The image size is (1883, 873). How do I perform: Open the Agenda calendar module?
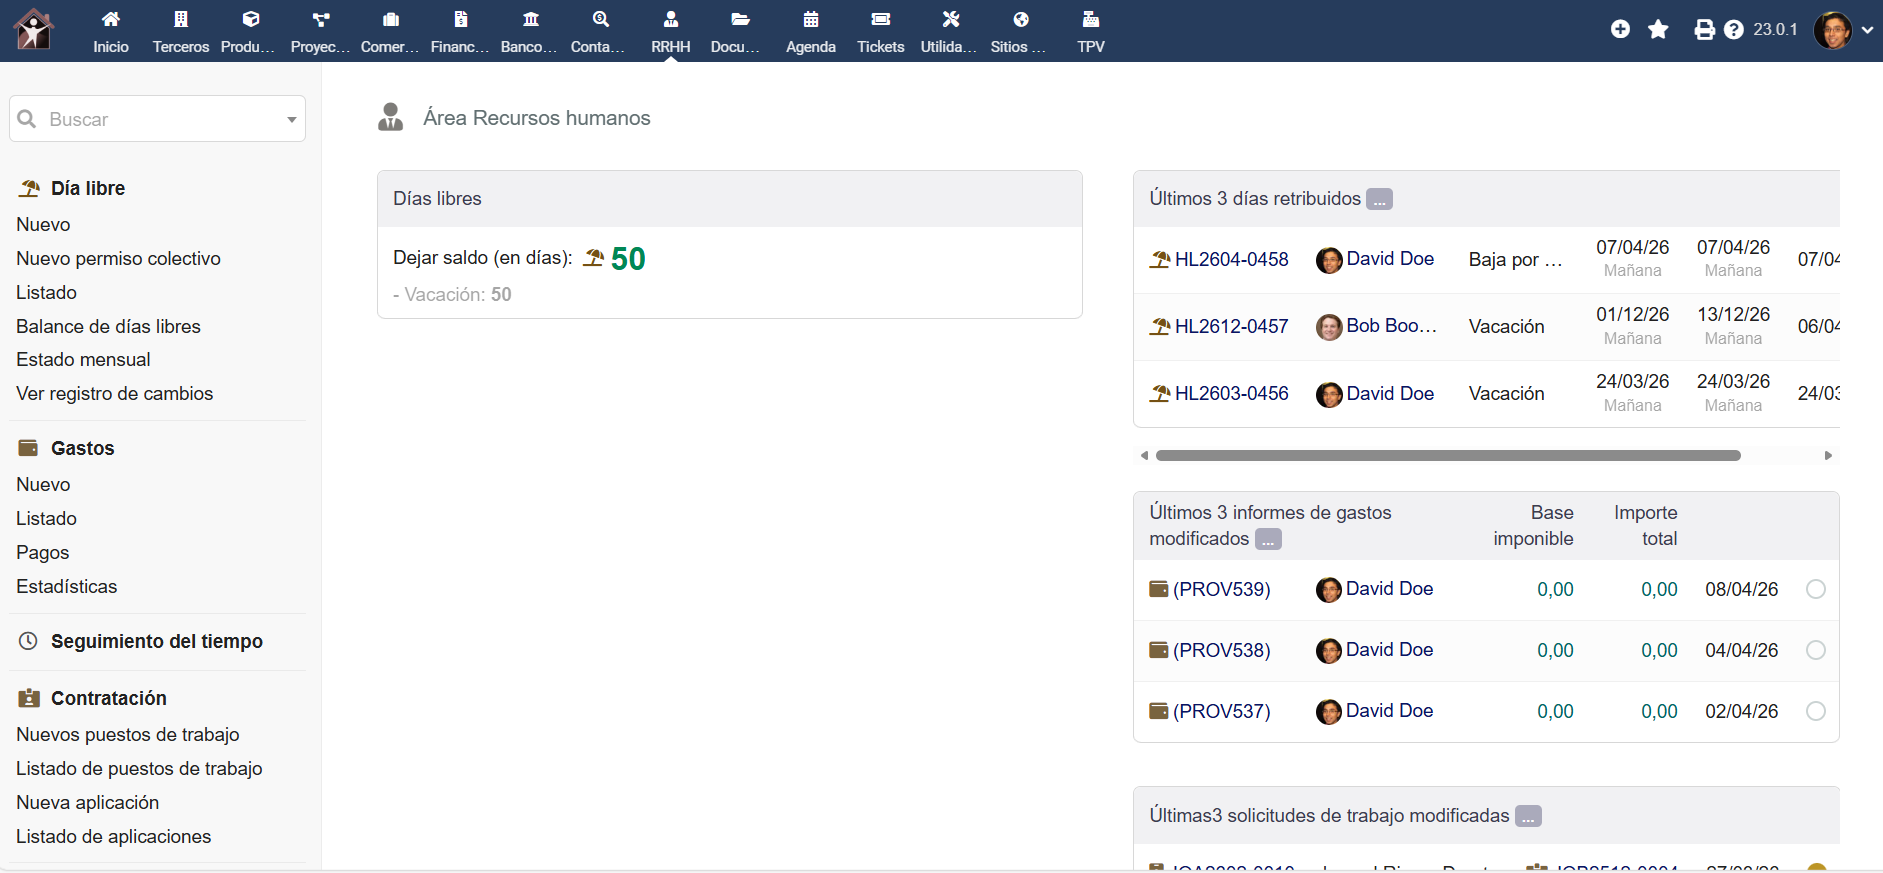[x=811, y=31]
